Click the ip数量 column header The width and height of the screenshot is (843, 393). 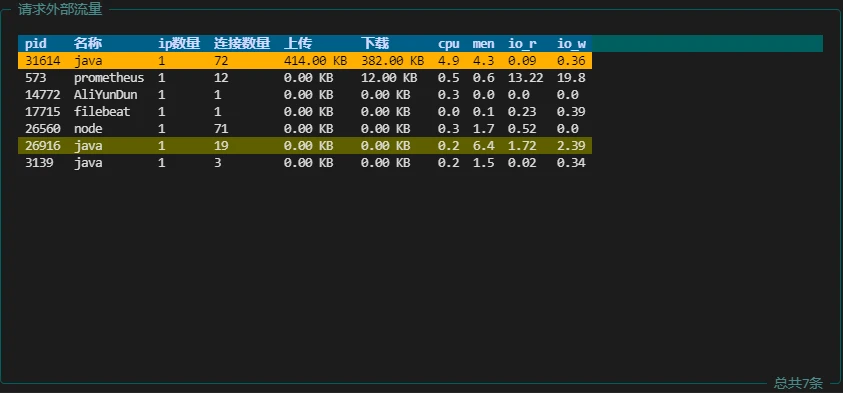tap(180, 44)
